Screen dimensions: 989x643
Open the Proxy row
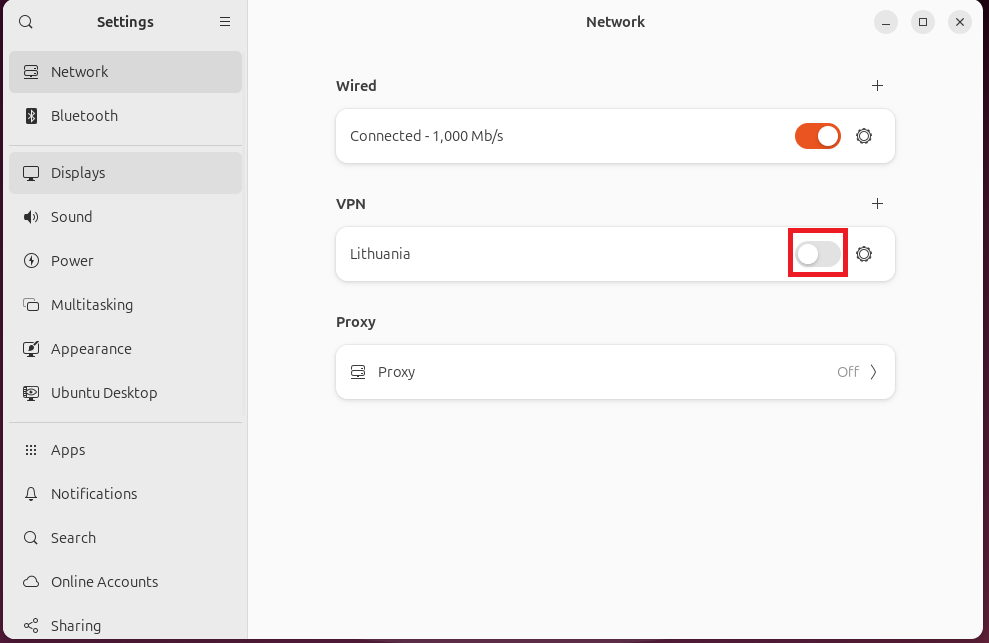(x=614, y=372)
